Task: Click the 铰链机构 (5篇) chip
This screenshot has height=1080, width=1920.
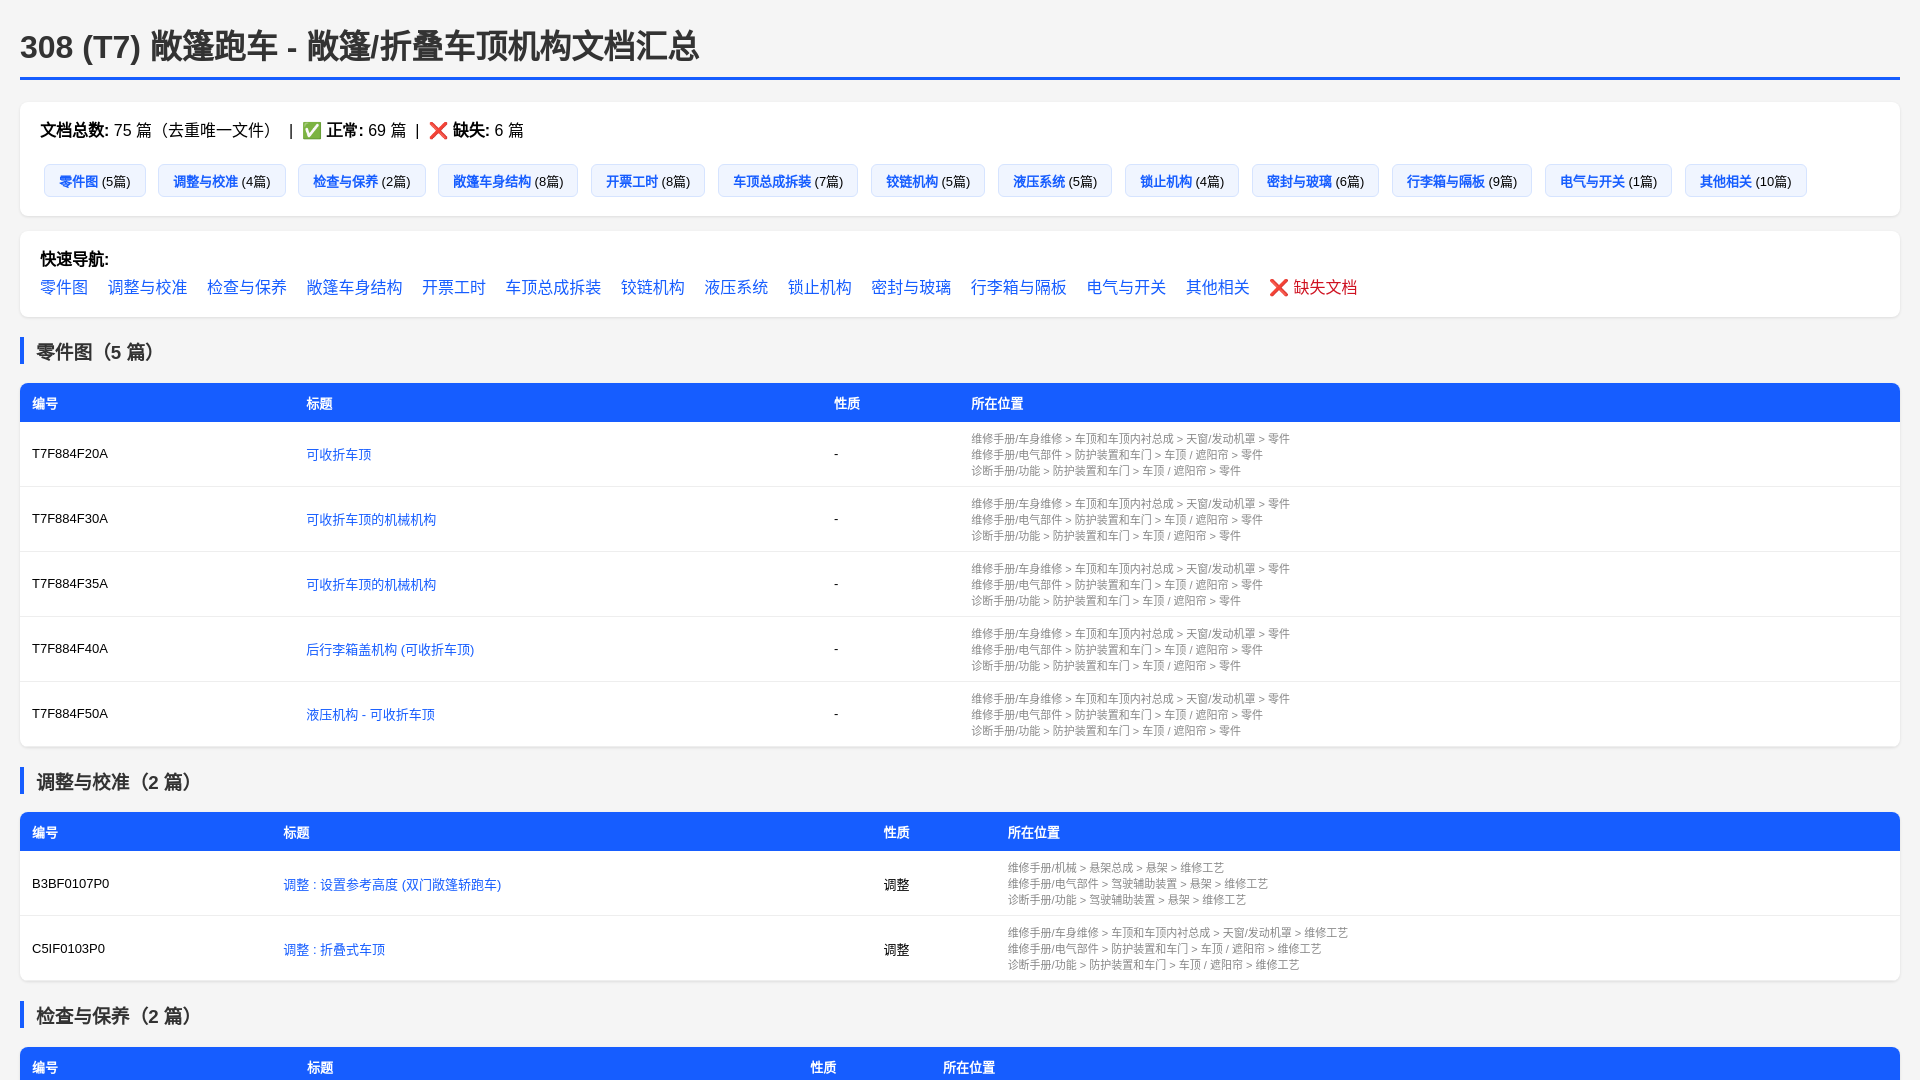Action: [x=928, y=181]
